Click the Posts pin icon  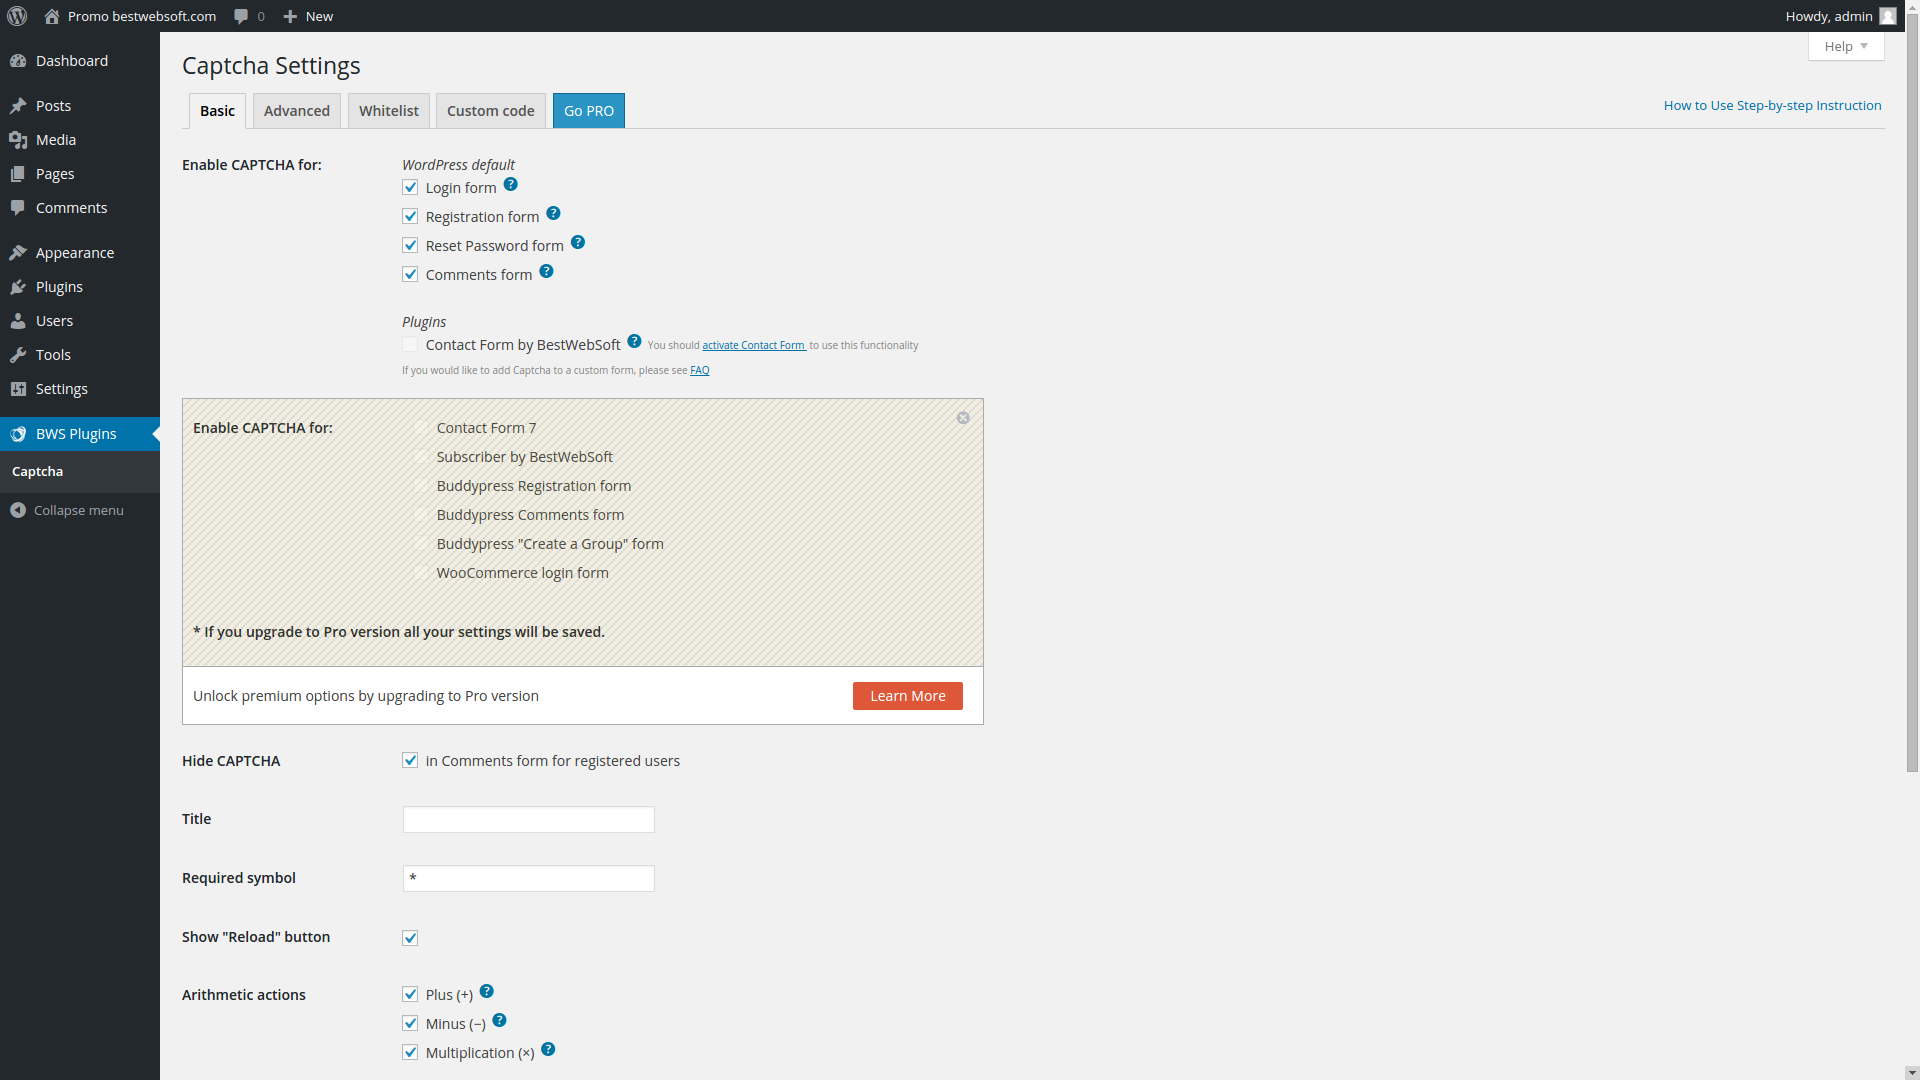pos(18,106)
